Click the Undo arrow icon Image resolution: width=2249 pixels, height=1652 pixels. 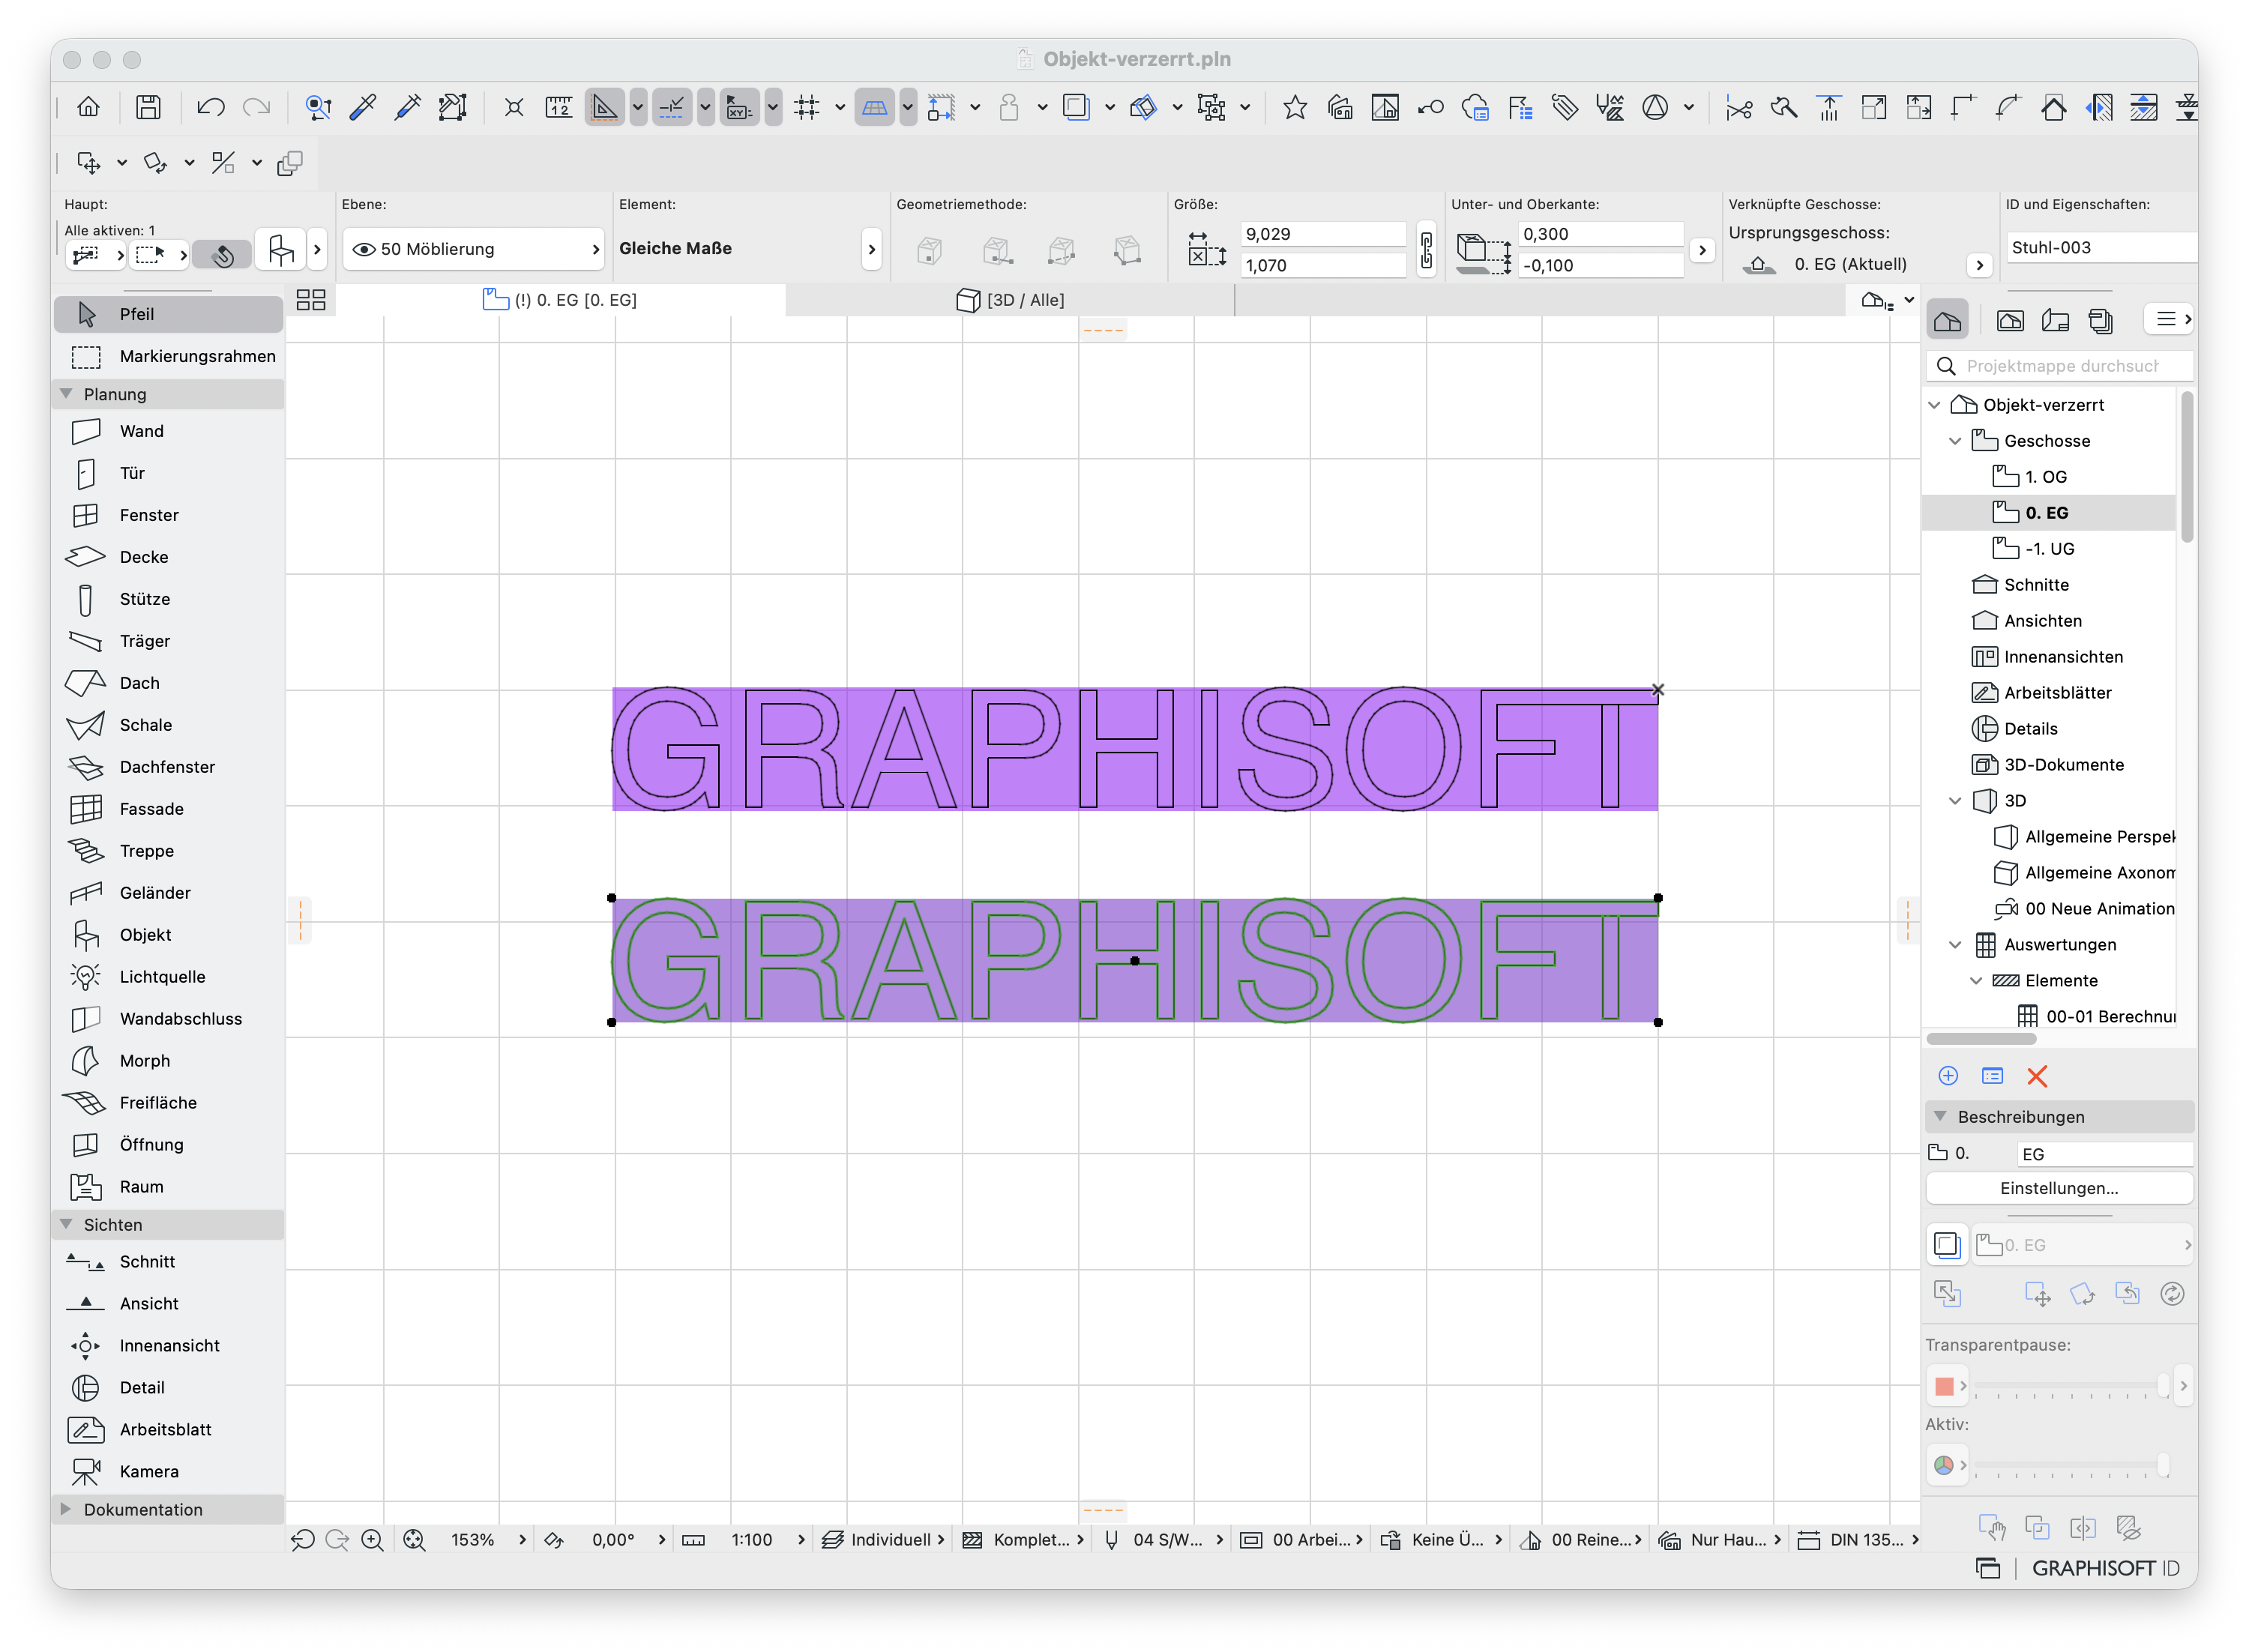tap(210, 107)
